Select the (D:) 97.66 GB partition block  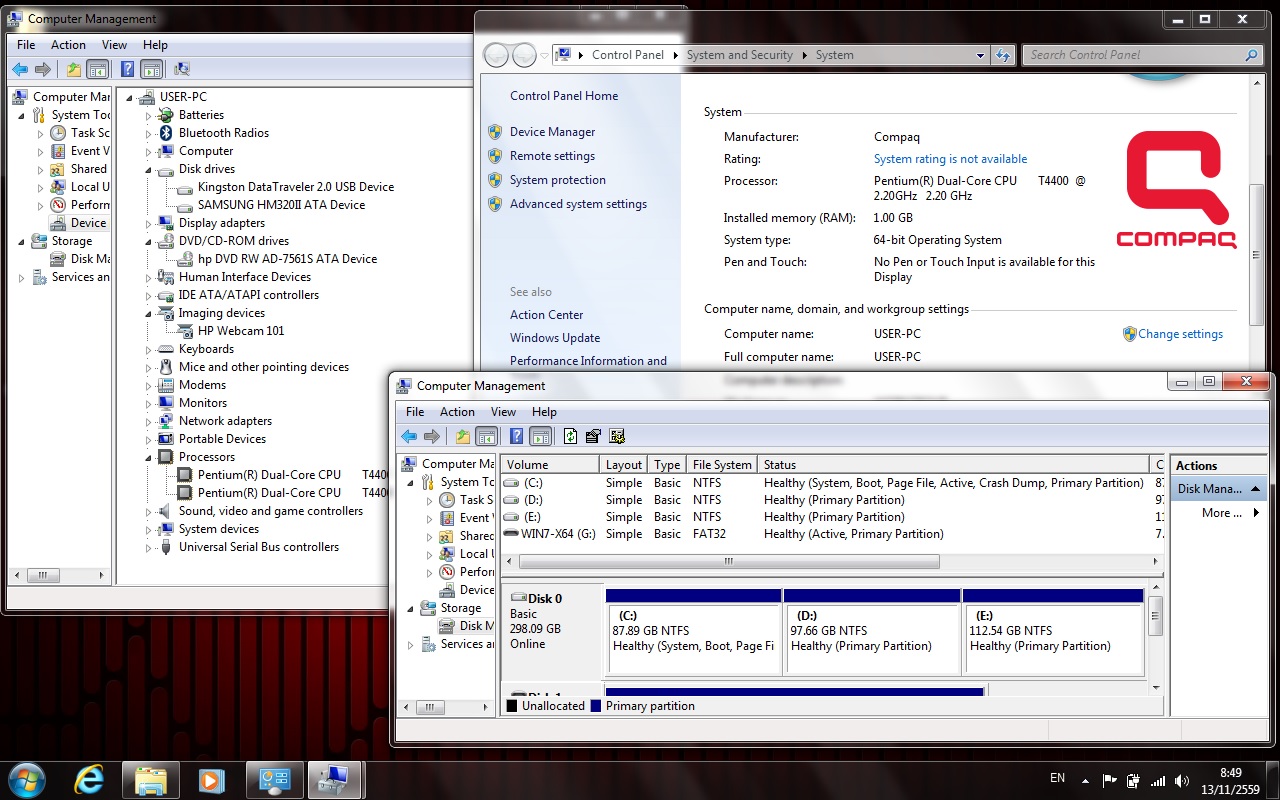871,638
